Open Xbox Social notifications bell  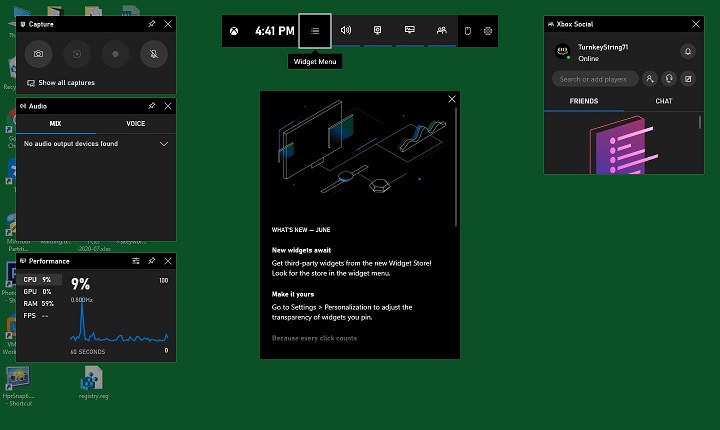[x=688, y=51]
